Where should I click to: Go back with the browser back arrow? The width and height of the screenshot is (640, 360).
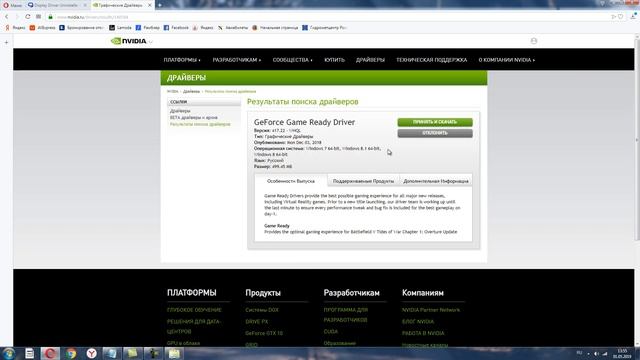tap(7, 17)
